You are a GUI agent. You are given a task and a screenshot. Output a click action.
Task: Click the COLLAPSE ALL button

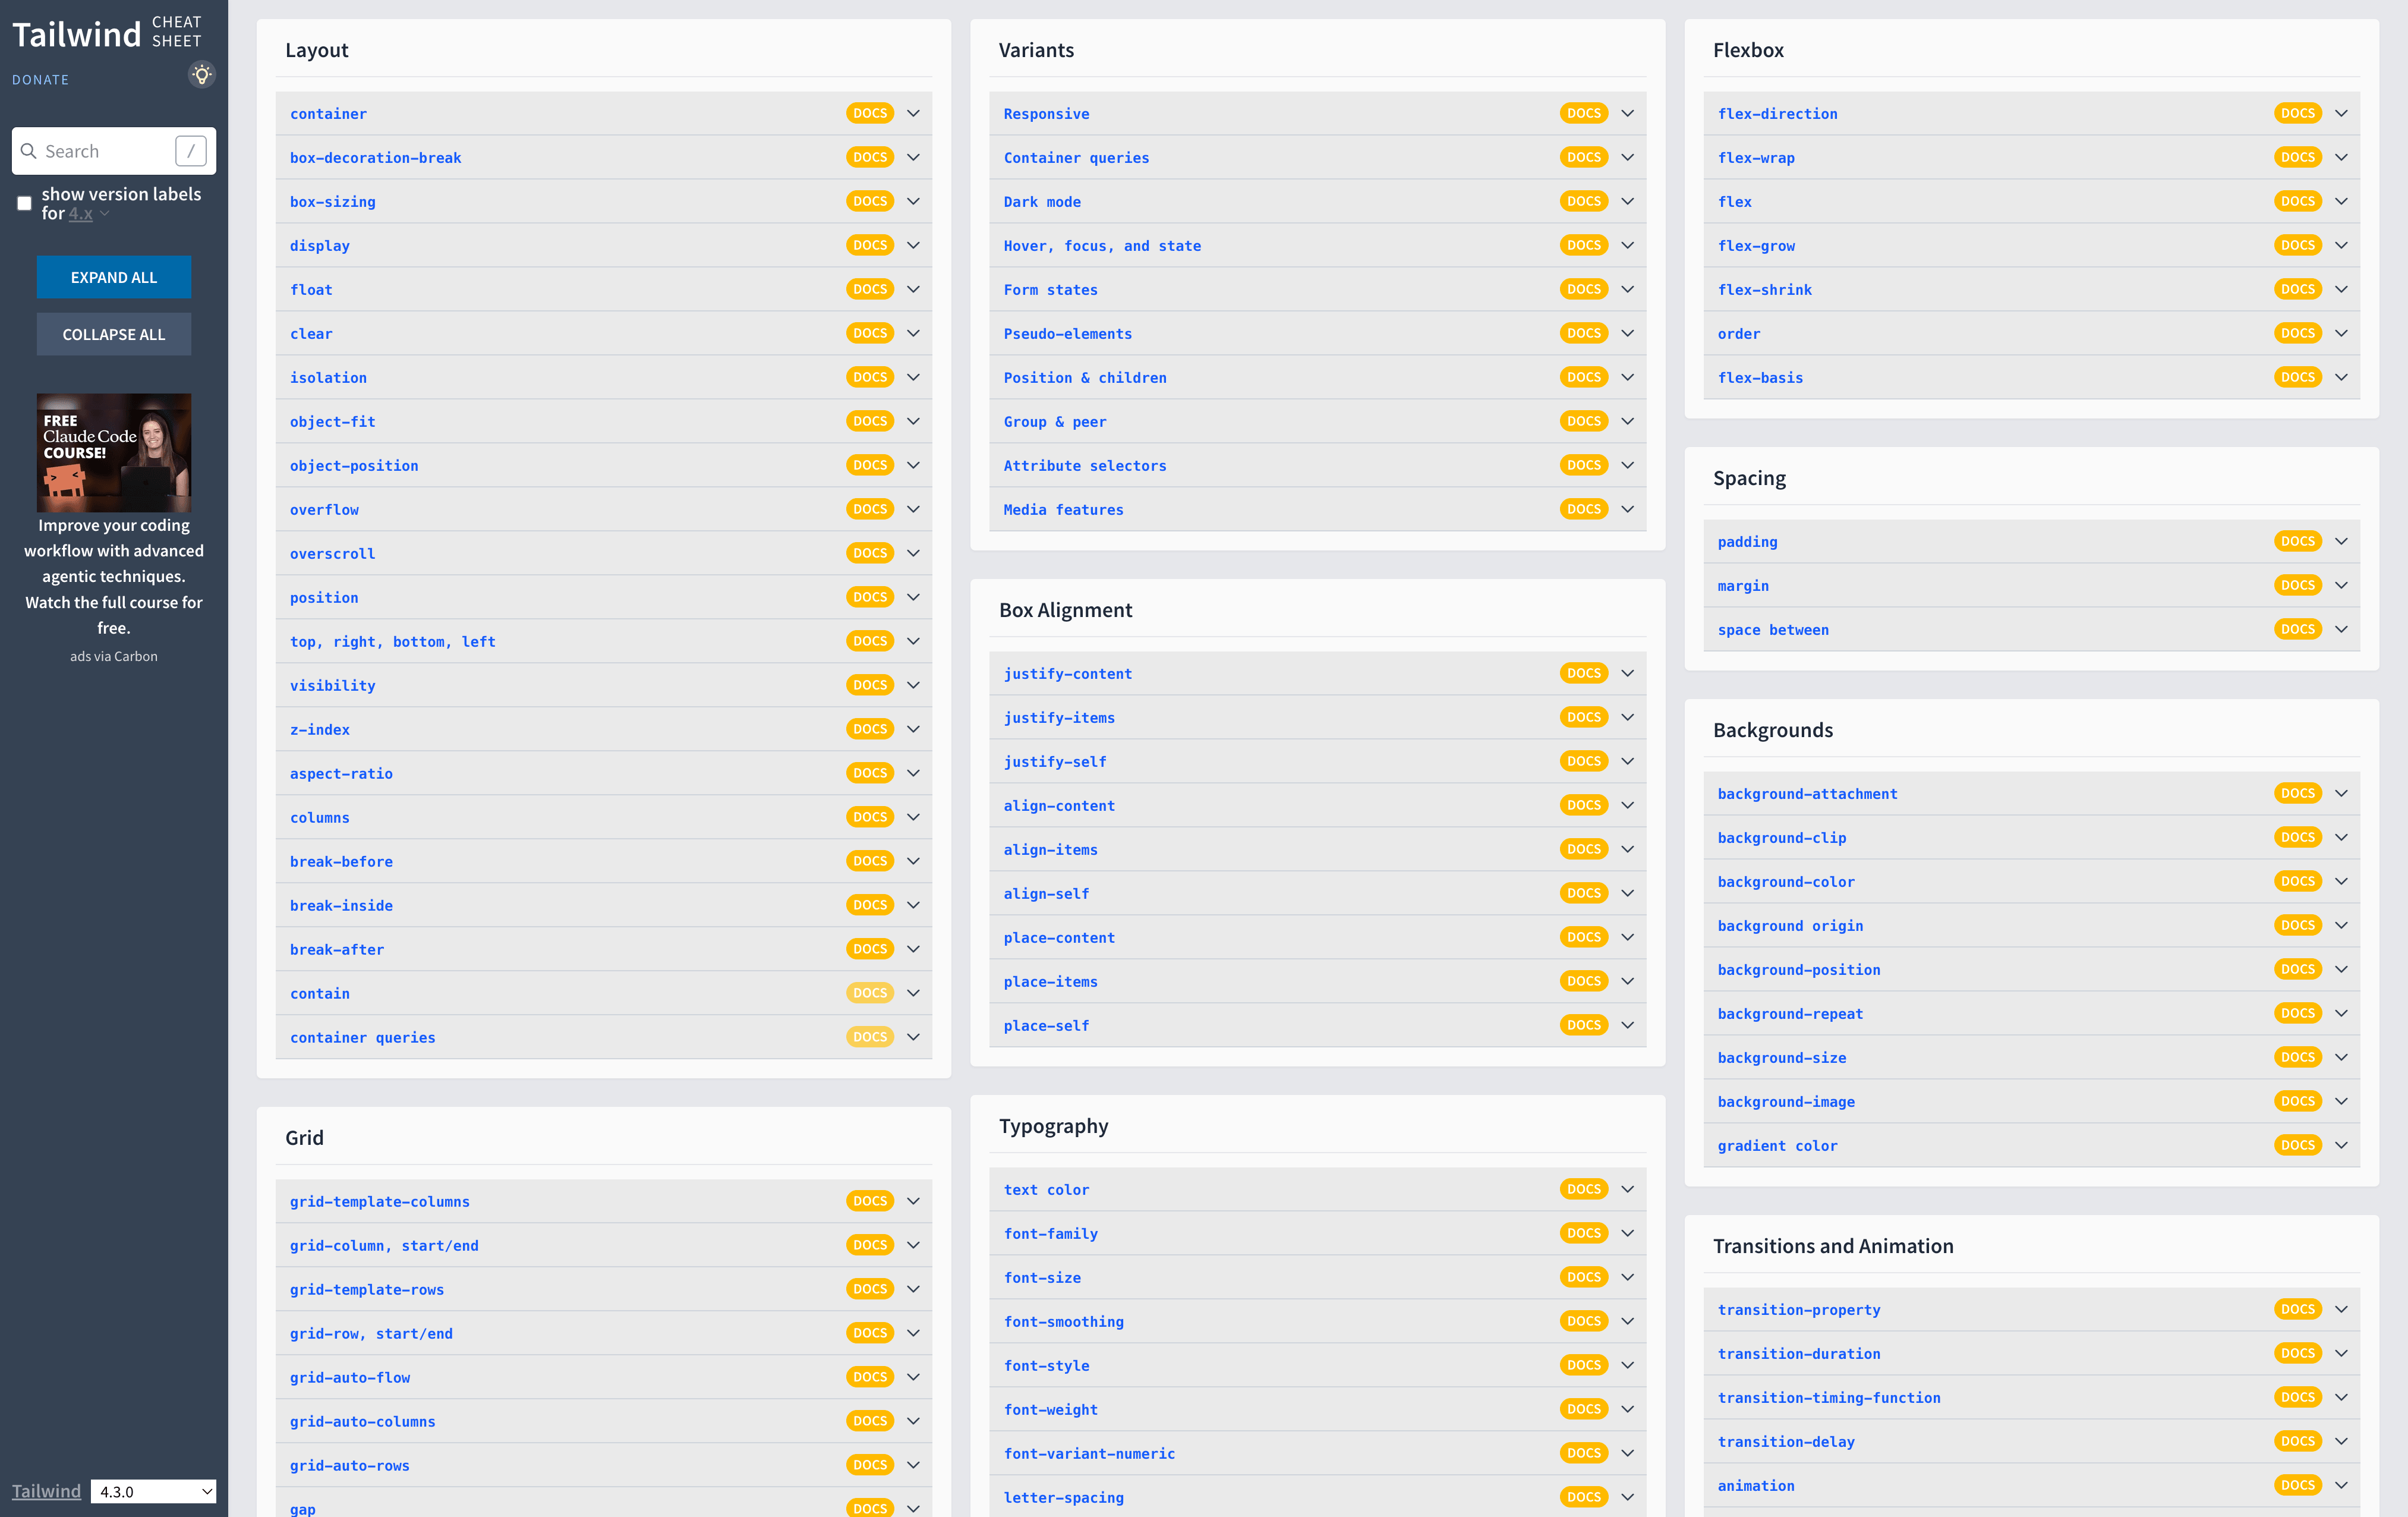click(114, 334)
